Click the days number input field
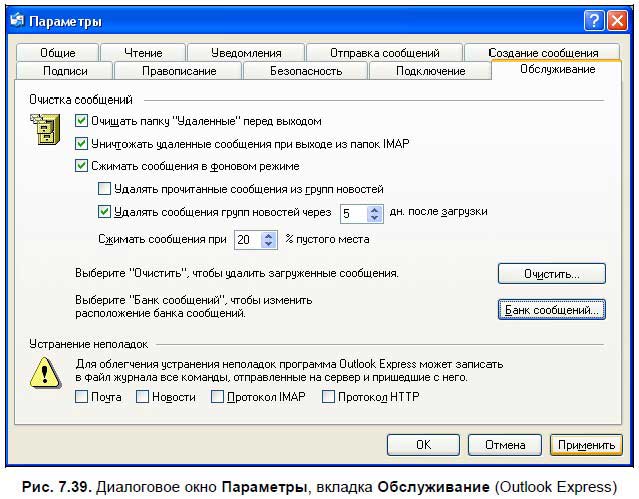Screen dimensions: 639x499 click(352, 213)
